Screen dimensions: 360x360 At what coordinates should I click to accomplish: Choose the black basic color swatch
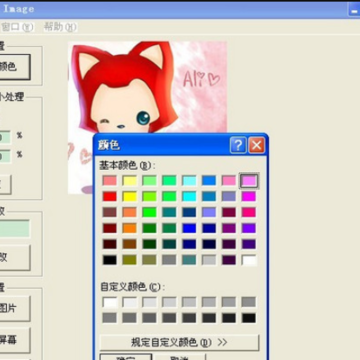(110, 260)
